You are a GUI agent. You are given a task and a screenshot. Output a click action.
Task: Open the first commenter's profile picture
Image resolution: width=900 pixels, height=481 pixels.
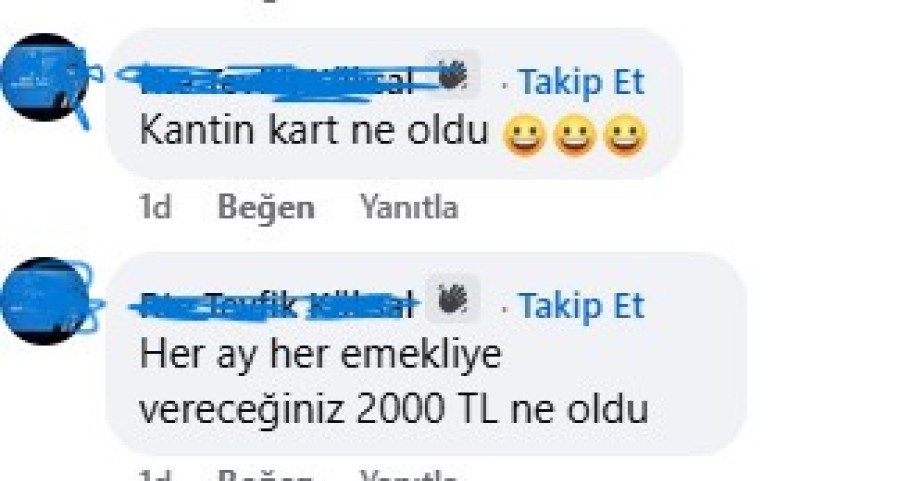point(46,78)
